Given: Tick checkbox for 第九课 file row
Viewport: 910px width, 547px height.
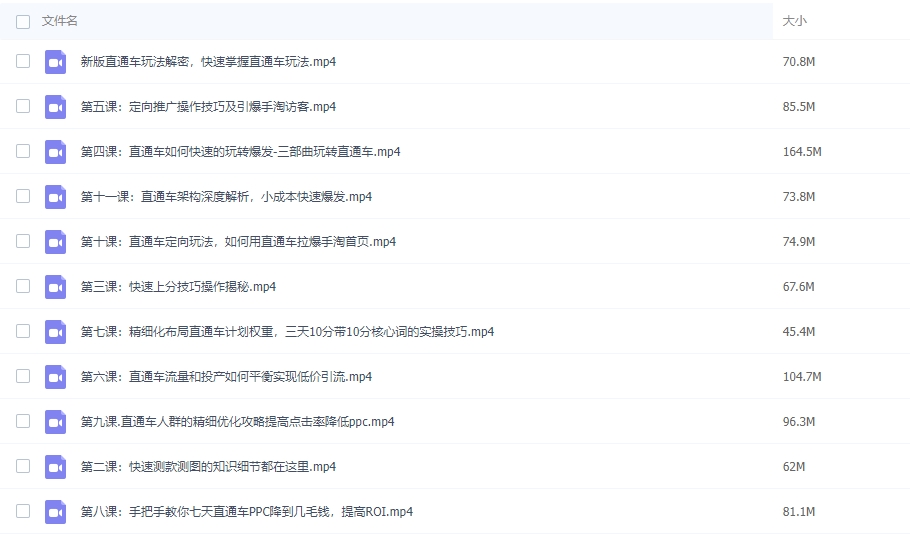Looking at the screenshot, I should pyautogui.click(x=23, y=421).
